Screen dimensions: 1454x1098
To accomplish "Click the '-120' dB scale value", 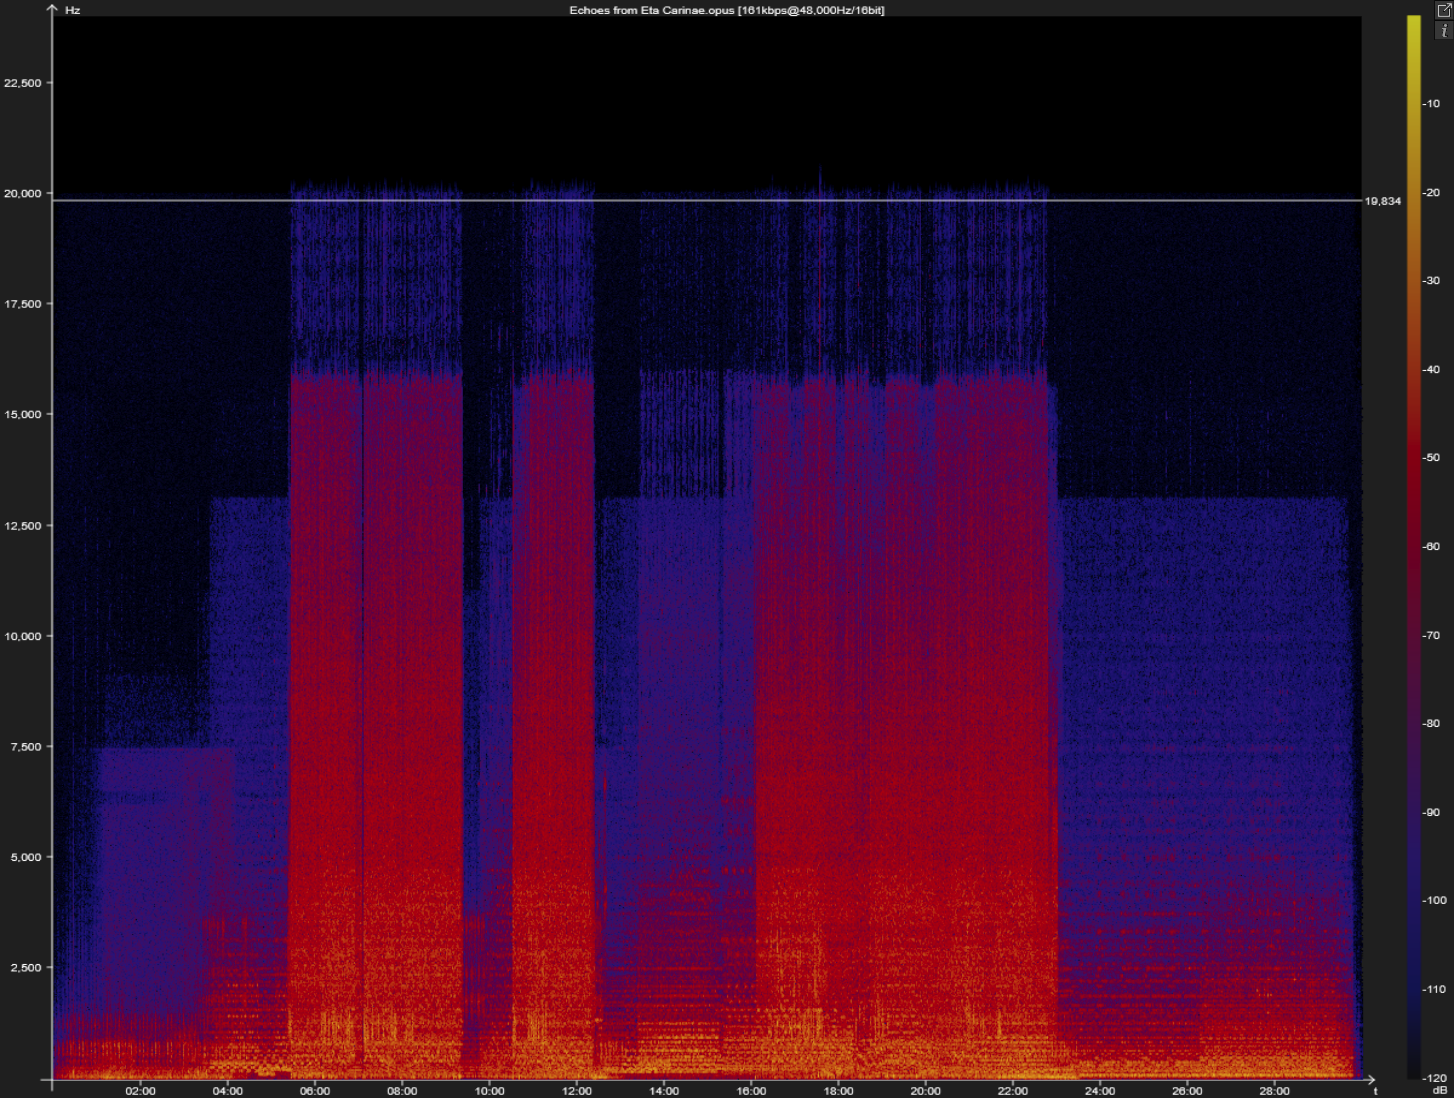I will [x=1434, y=1078].
